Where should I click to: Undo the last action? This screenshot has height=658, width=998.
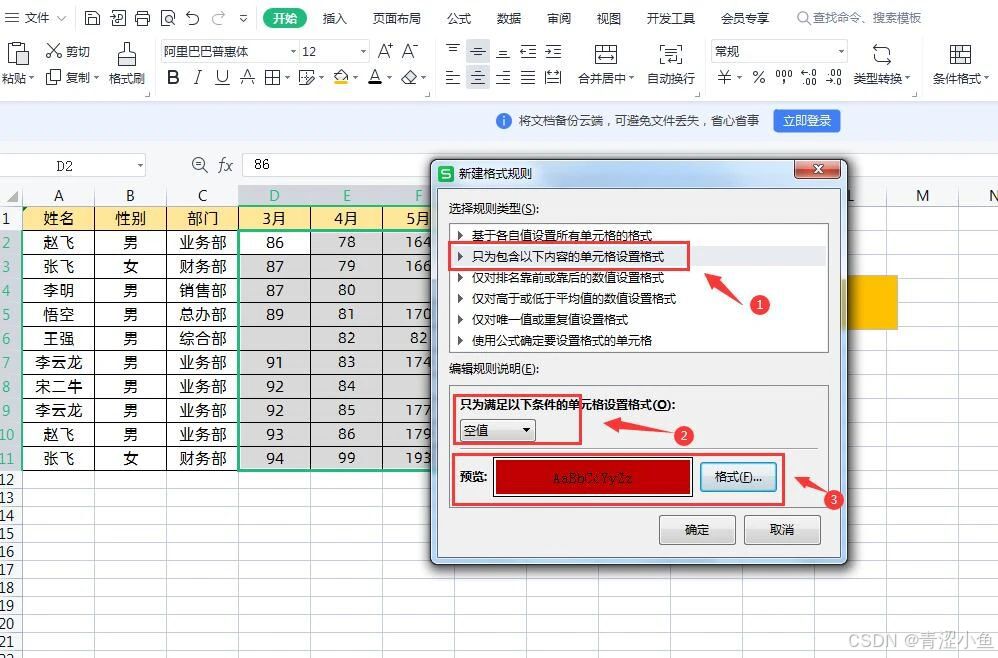coord(193,18)
